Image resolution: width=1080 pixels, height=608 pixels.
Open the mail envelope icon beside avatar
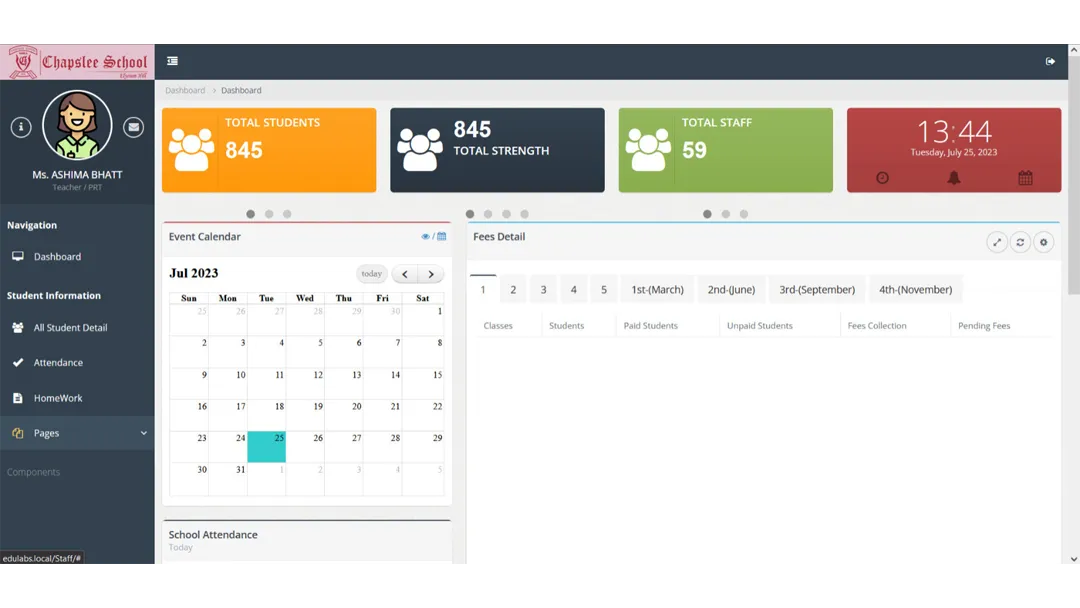134,127
